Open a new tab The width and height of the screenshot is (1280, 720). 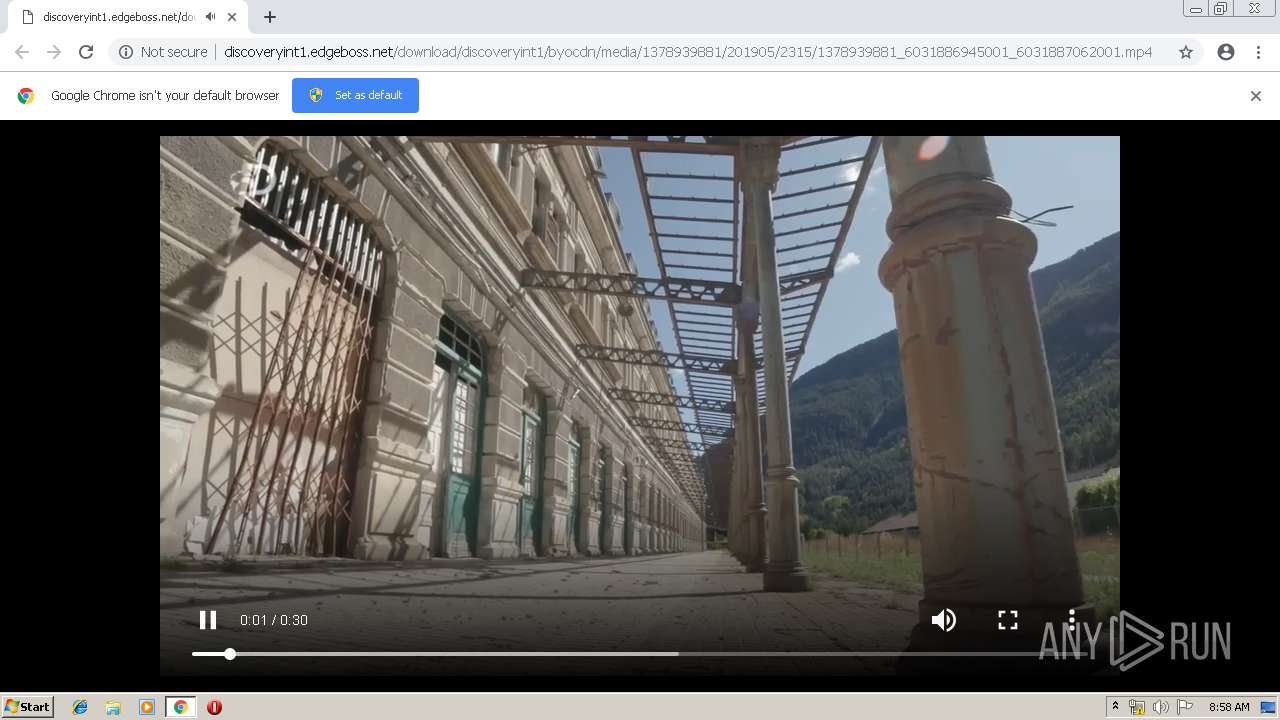tap(270, 17)
